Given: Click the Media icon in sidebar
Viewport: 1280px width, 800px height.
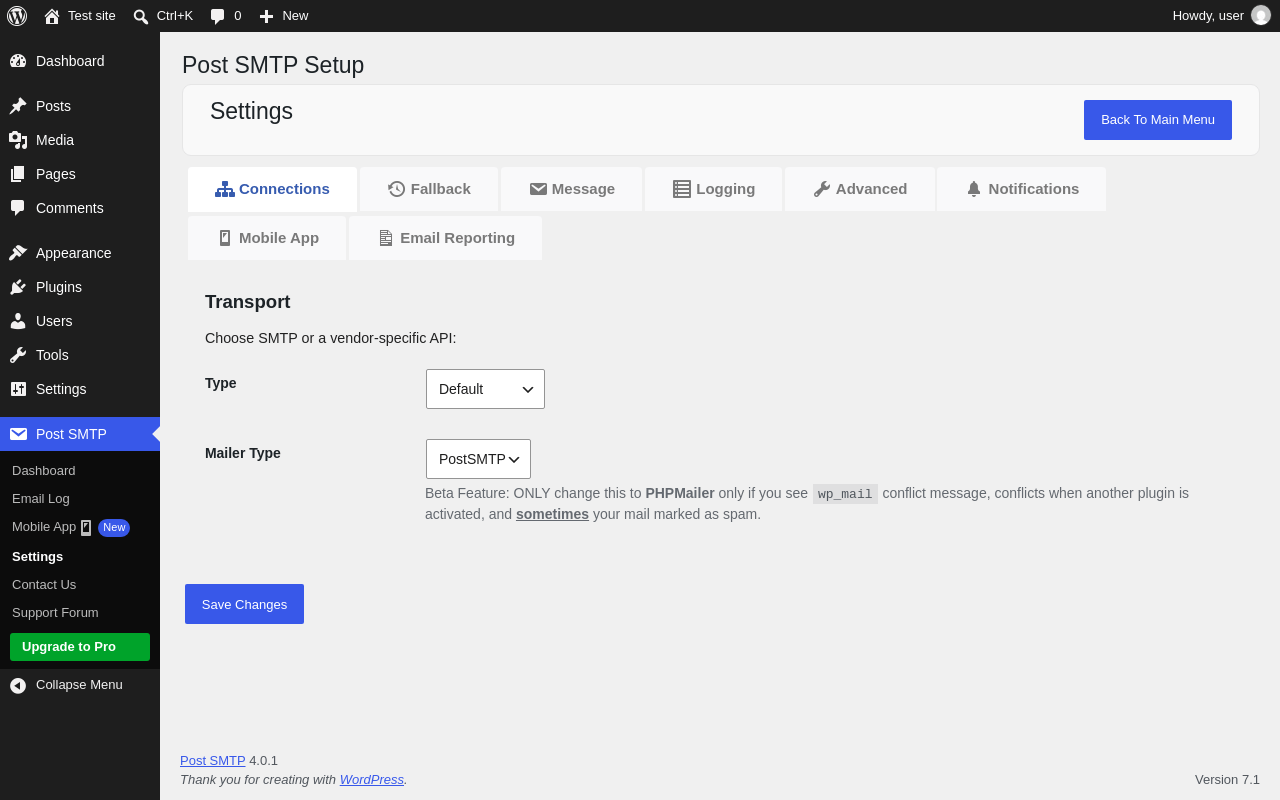Looking at the screenshot, I should tap(18, 140).
